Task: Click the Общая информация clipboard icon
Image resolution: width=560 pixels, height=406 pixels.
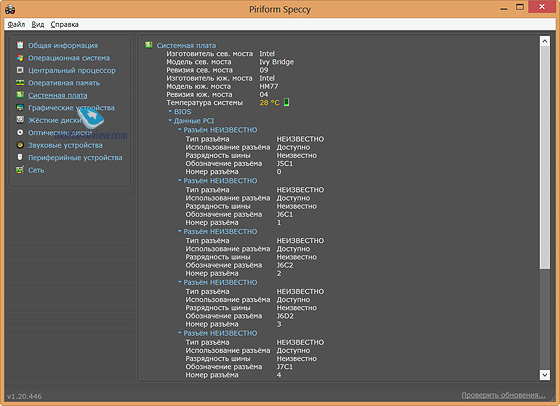Action: pos(20,45)
